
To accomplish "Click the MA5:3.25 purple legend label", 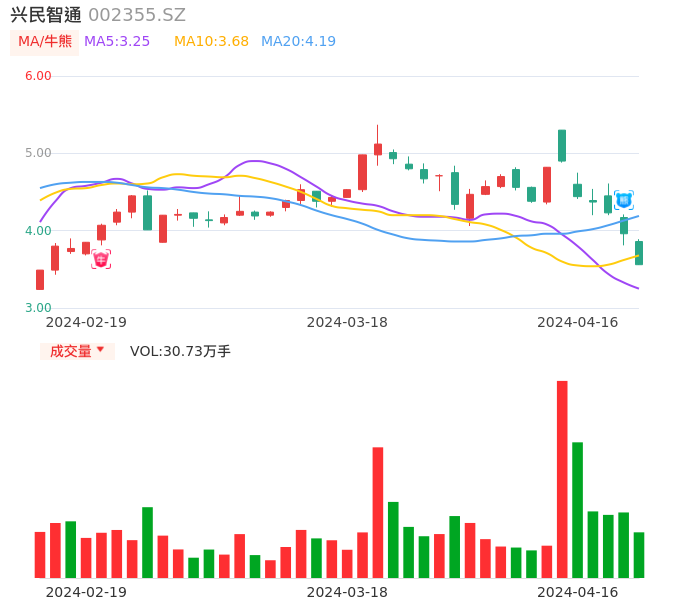I will pyautogui.click(x=117, y=42).
